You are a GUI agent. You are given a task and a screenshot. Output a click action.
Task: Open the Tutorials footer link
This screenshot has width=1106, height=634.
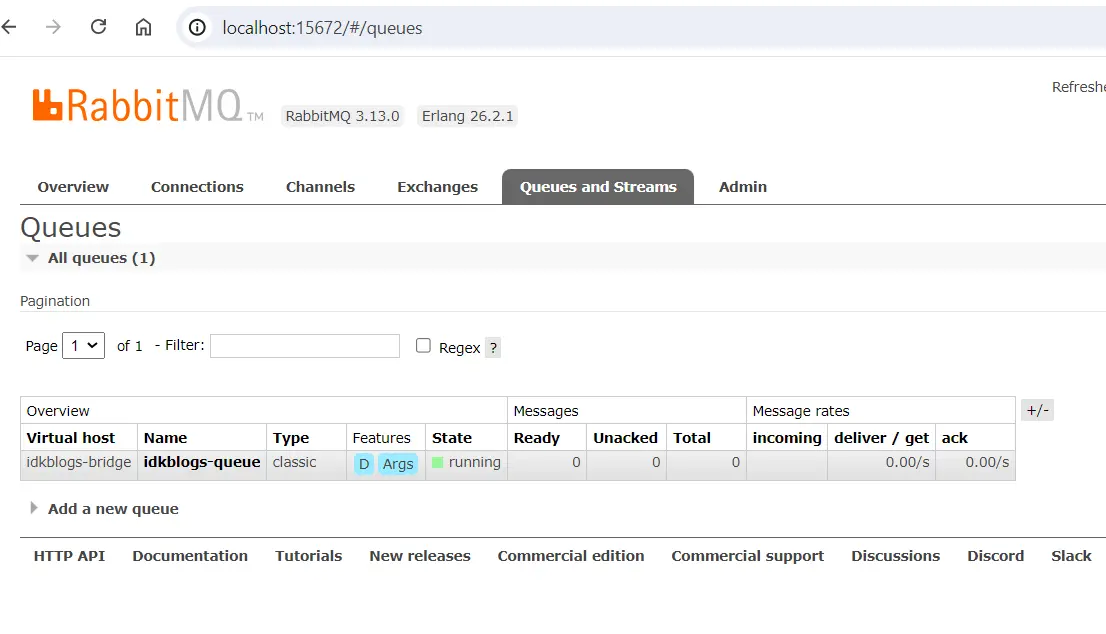pos(308,556)
